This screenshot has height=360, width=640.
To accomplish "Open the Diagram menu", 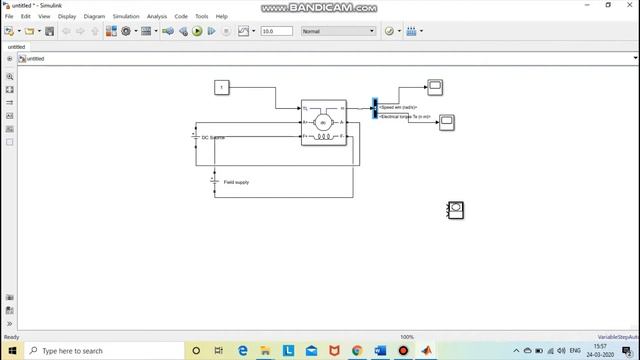I will (x=94, y=16).
